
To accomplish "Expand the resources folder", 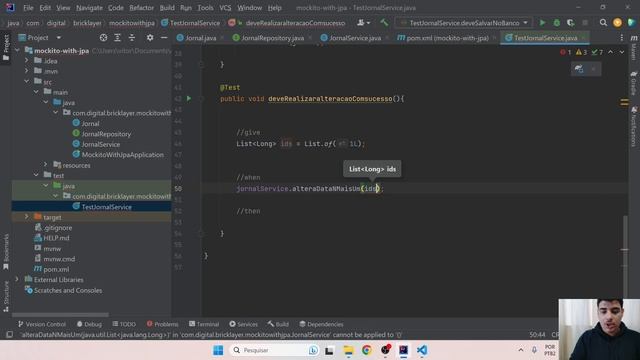I will 46,165.
